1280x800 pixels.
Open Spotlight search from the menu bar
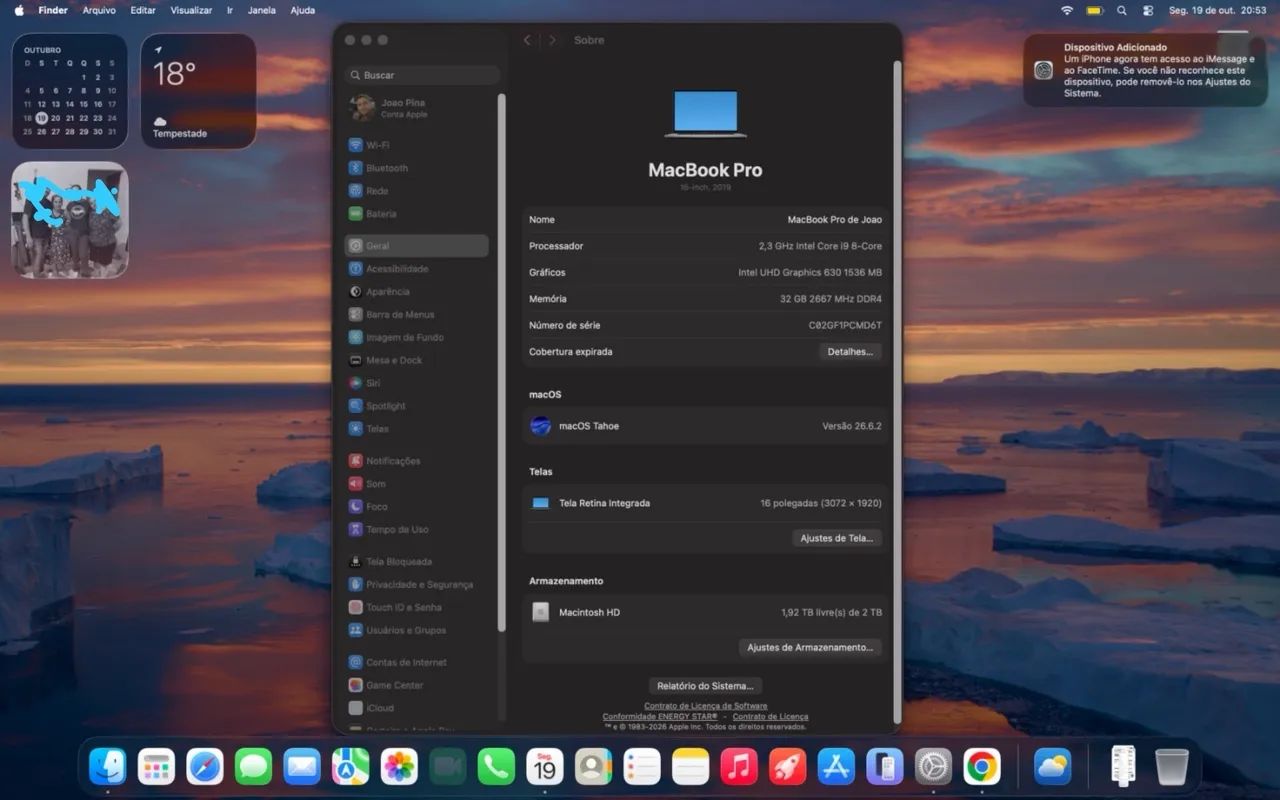point(1121,10)
